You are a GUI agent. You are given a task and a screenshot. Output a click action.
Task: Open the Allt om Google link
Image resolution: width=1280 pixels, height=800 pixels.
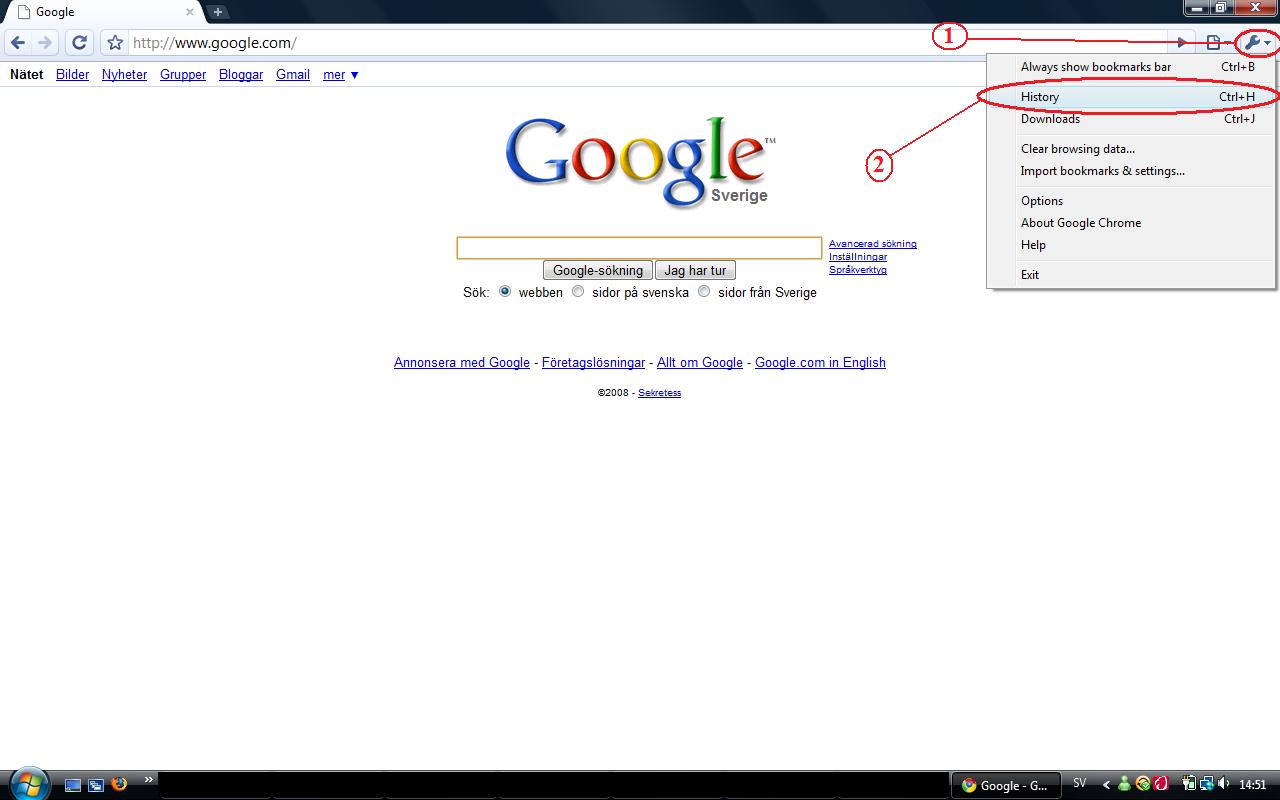(700, 363)
